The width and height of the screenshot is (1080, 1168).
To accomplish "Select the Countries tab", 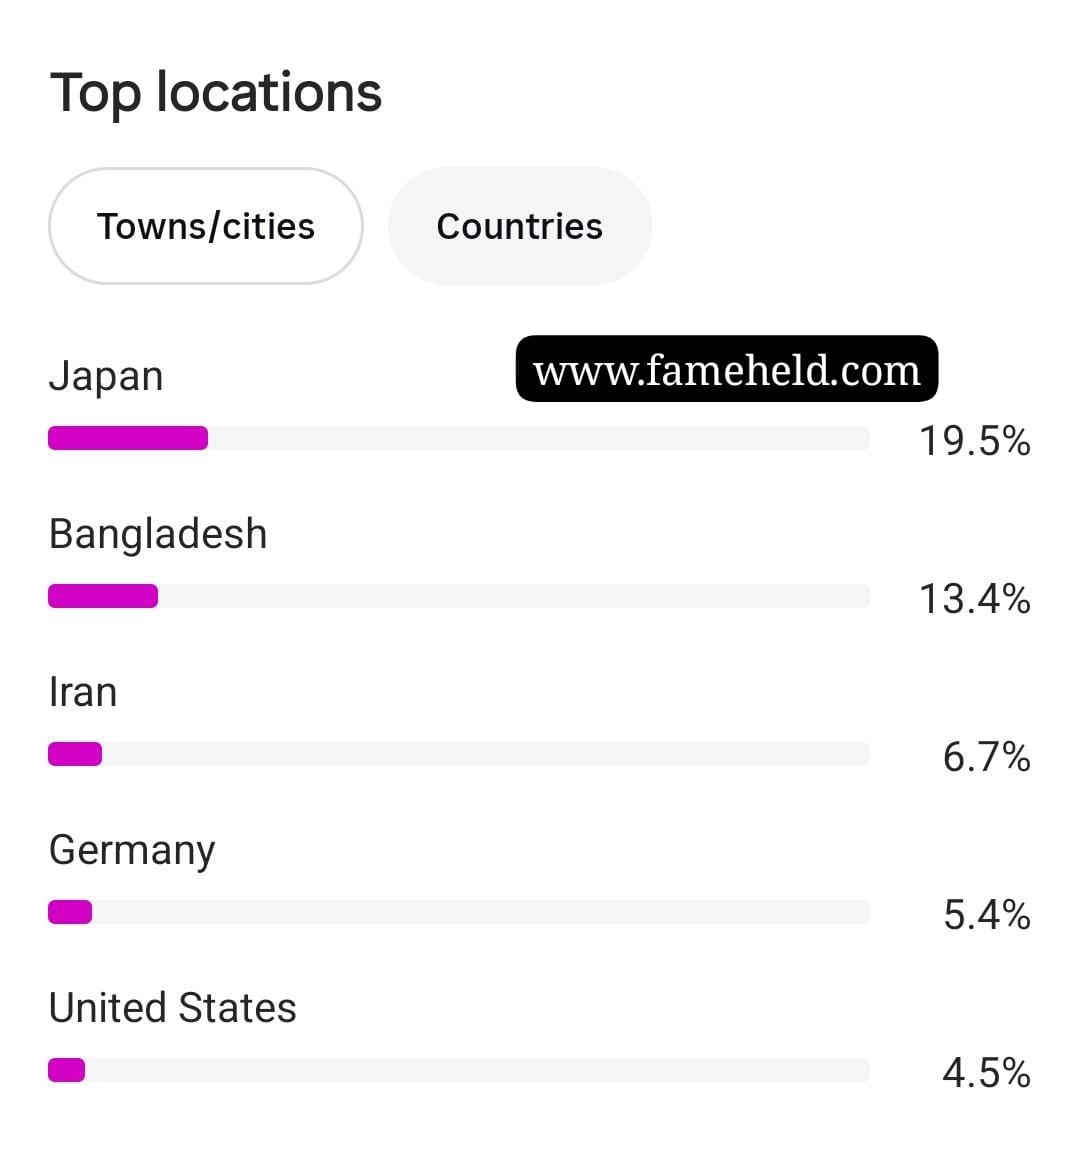I will point(520,226).
